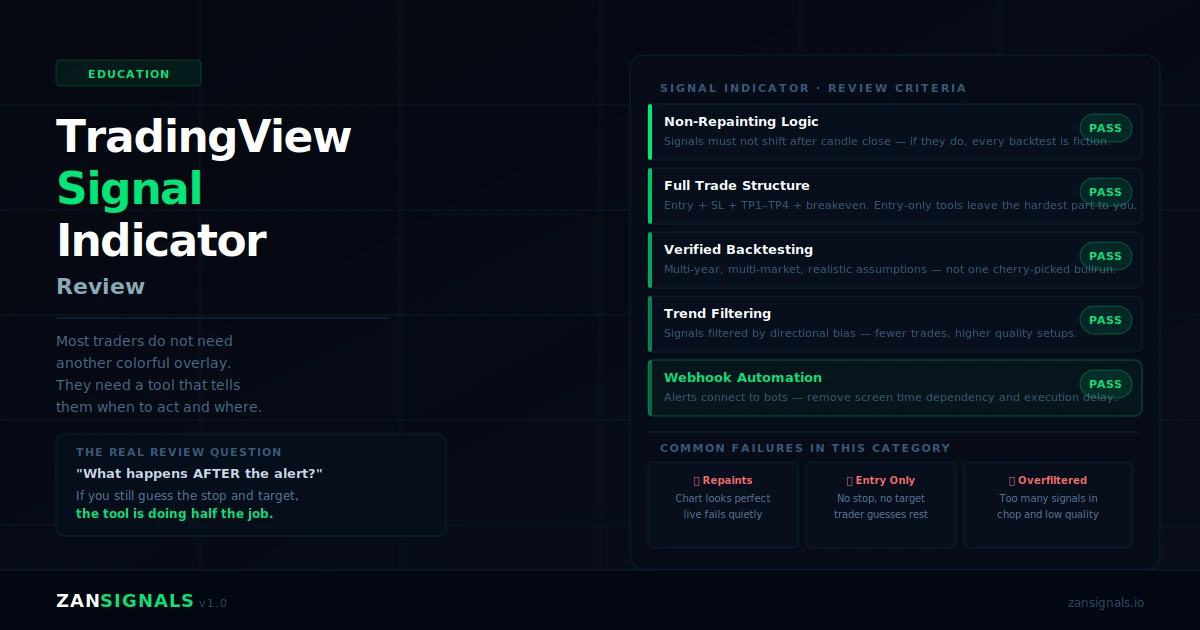Open the Entry Only failure card
Image resolution: width=1200 pixels, height=630 pixels.
point(881,505)
